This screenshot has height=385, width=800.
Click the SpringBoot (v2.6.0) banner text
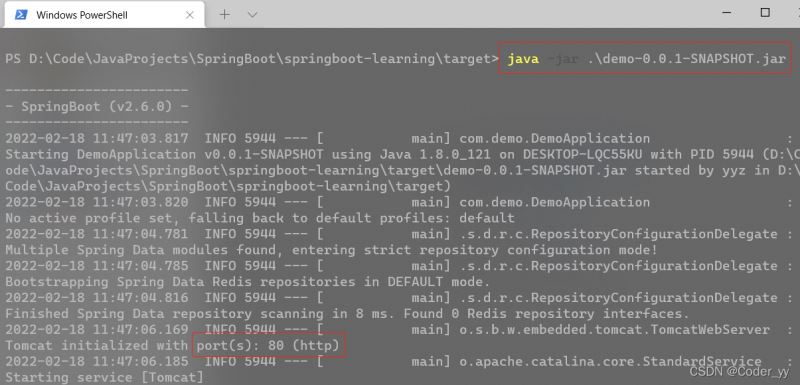[x=97, y=107]
